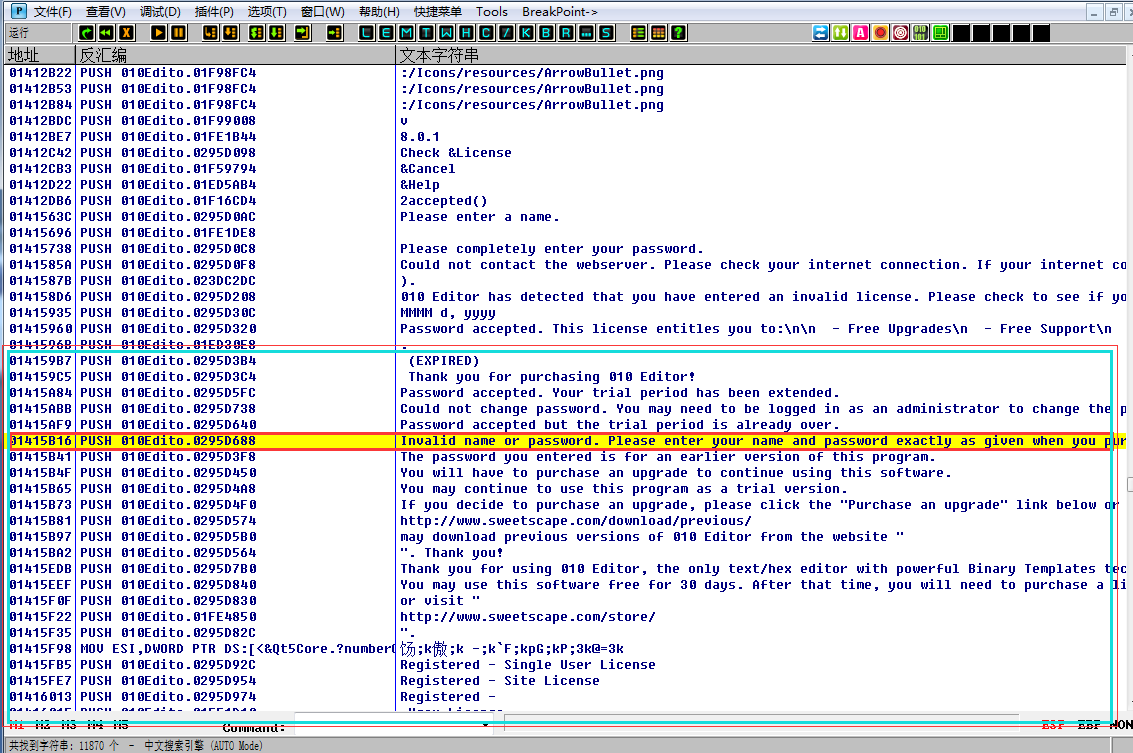Image resolution: width=1133 pixels, height=753 pixels.
Task: Open Threads window with T icon
Action: point(426,33)
